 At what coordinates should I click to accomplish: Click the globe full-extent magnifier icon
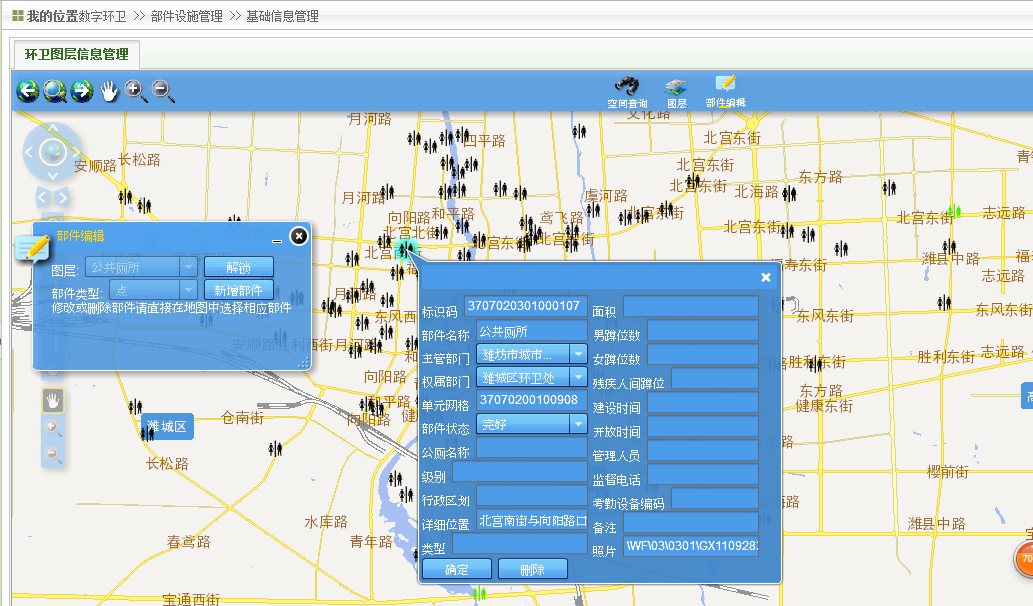[55, 91]
